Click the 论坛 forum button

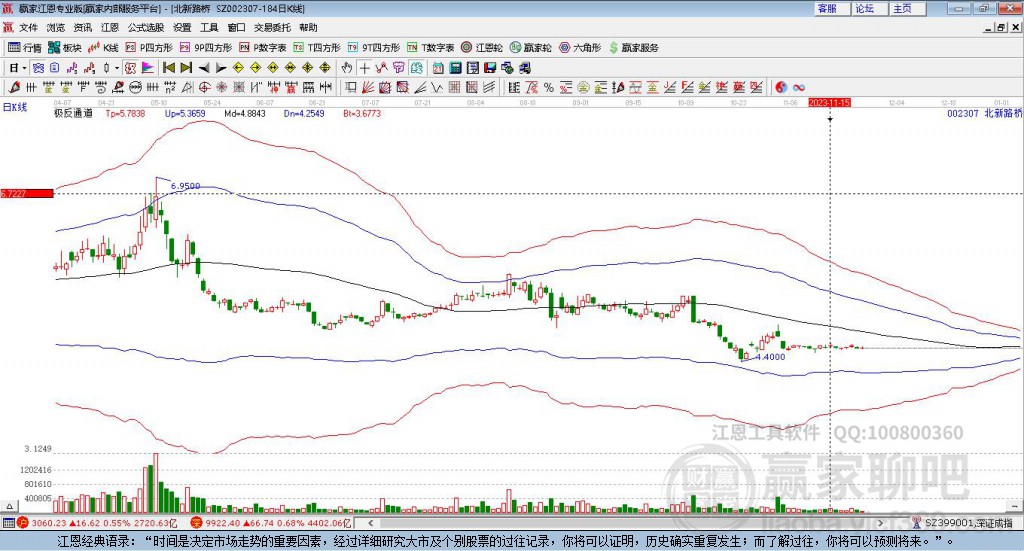coord(870,8)
